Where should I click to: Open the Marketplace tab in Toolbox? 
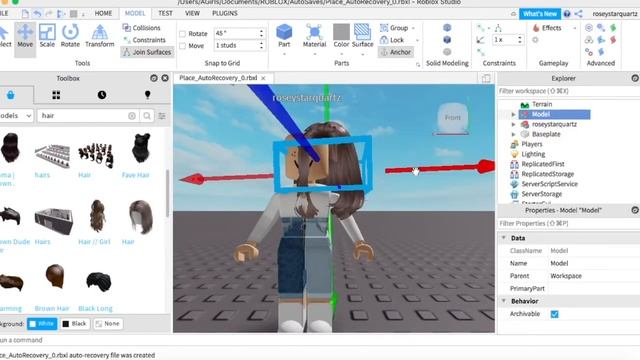11,95
